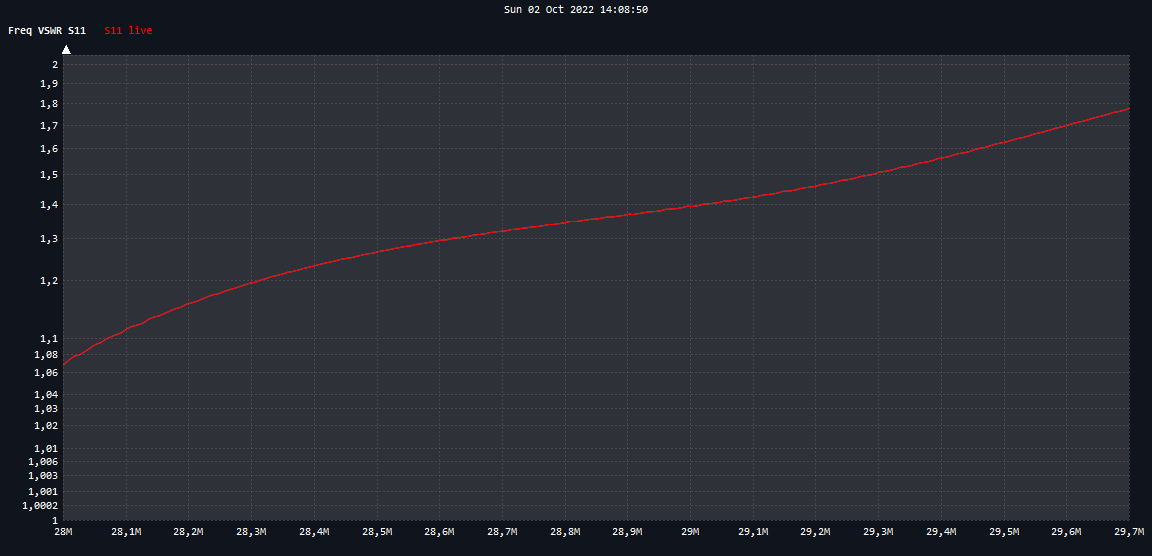This screenshot has width=1152, height=556.
Task: Pick the 29,3M tick on the X axis
Action: click(879, 532)
